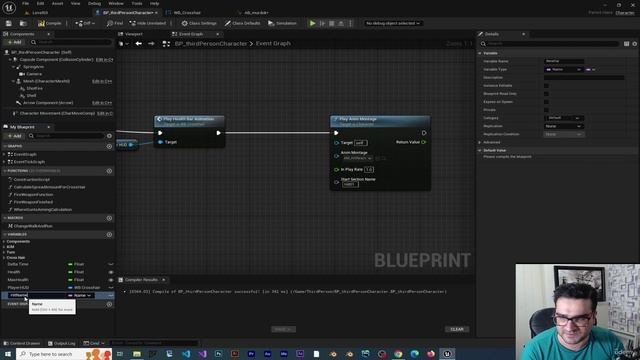Click Add button in My Blueprint panel

(14, 136)
